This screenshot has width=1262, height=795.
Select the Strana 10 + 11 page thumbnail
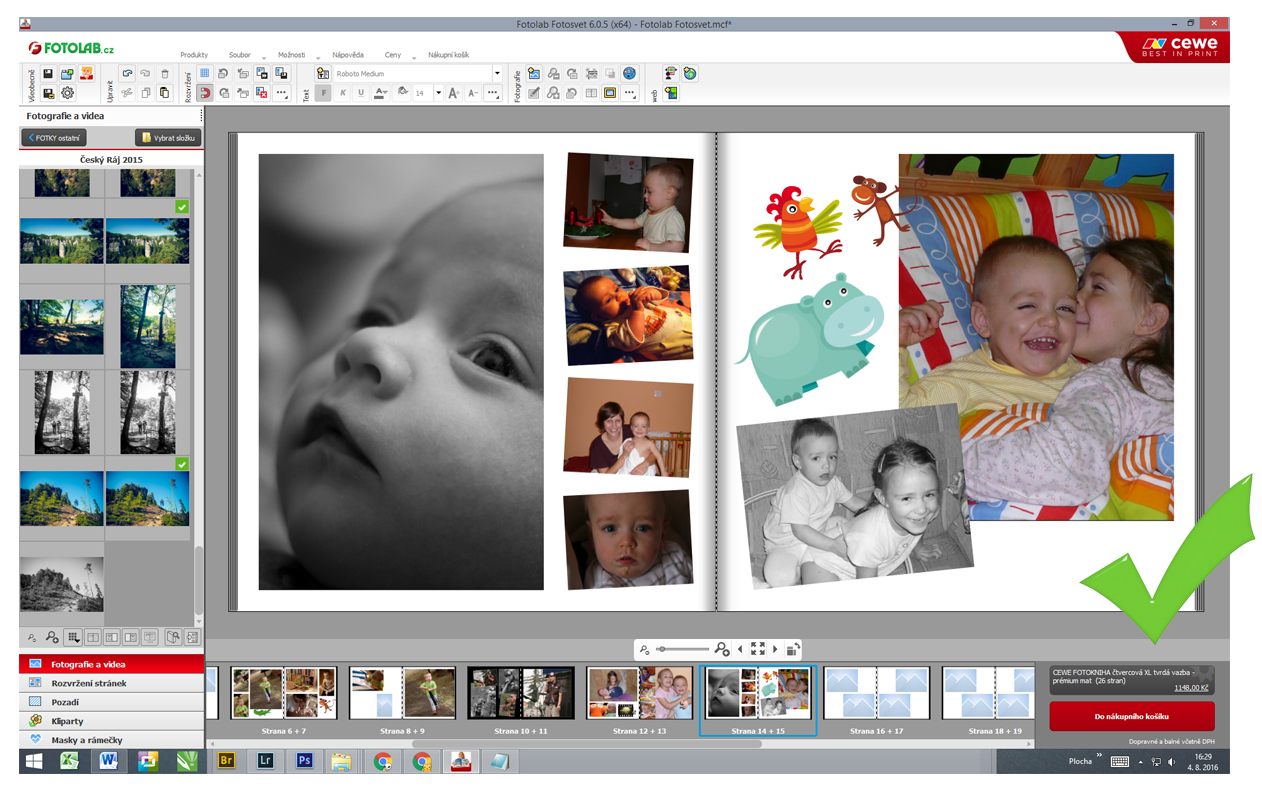[x=521, y=693]
